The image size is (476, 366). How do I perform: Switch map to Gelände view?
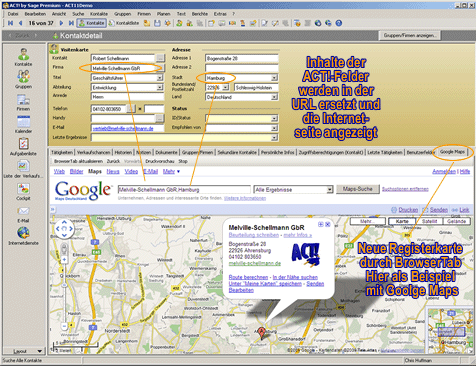coord(456,221)
